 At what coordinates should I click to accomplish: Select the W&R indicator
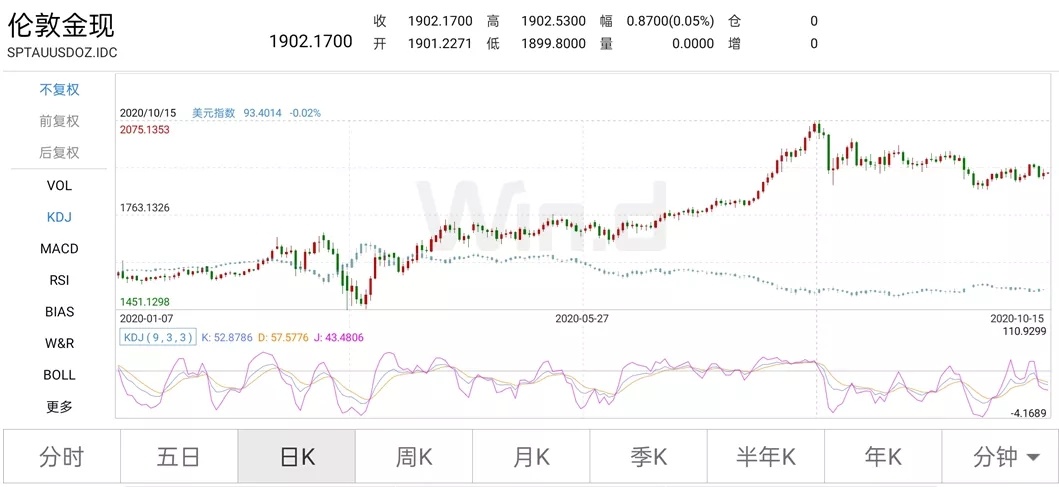[x=59, y=343]
